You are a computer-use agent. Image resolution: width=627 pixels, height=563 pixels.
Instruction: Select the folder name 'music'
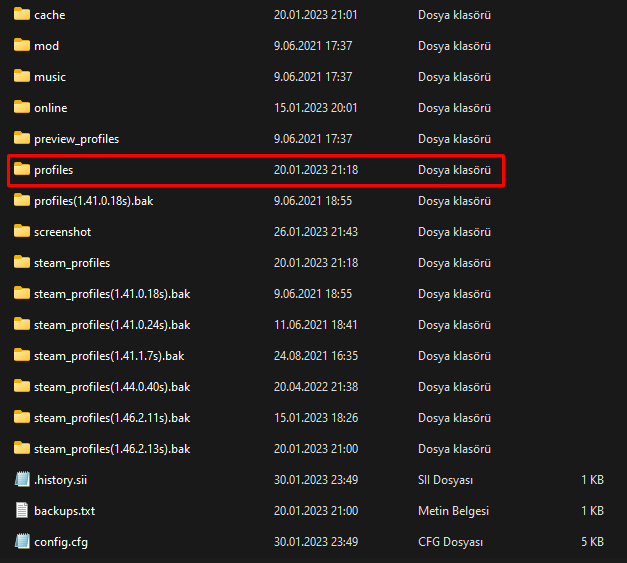point(50,77)
